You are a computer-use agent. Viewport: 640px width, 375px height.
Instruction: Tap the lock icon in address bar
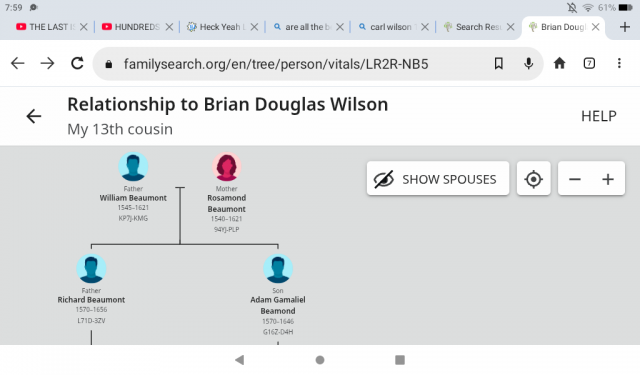109,64
